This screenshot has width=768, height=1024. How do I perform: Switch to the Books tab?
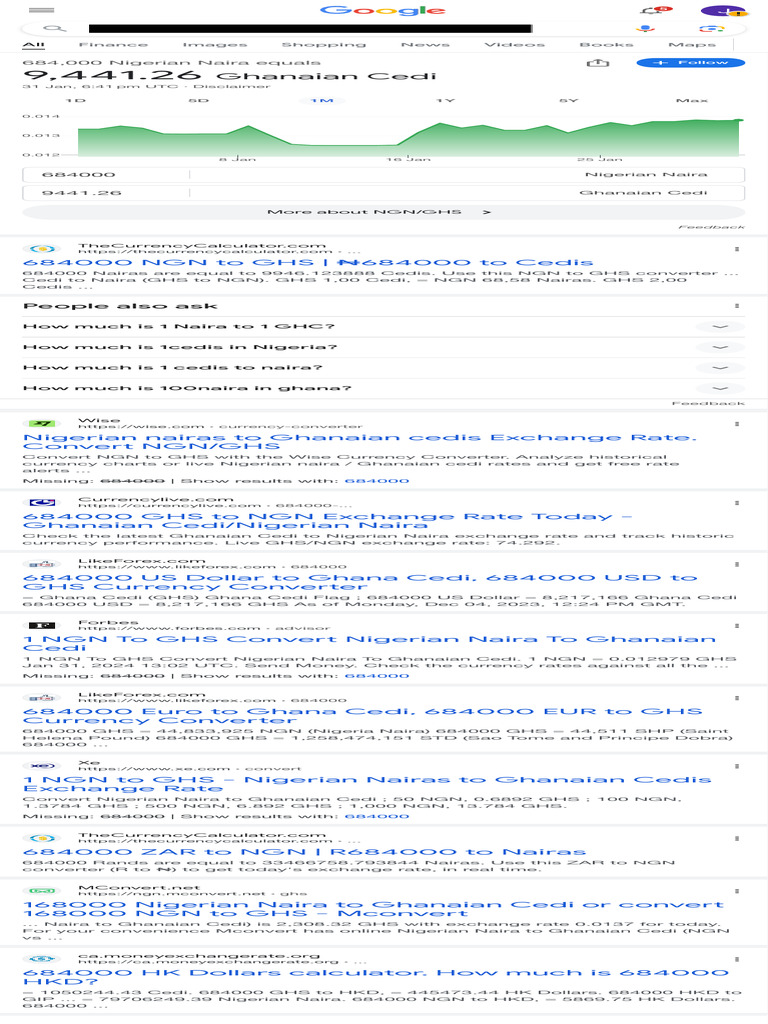tap(607, 44)
